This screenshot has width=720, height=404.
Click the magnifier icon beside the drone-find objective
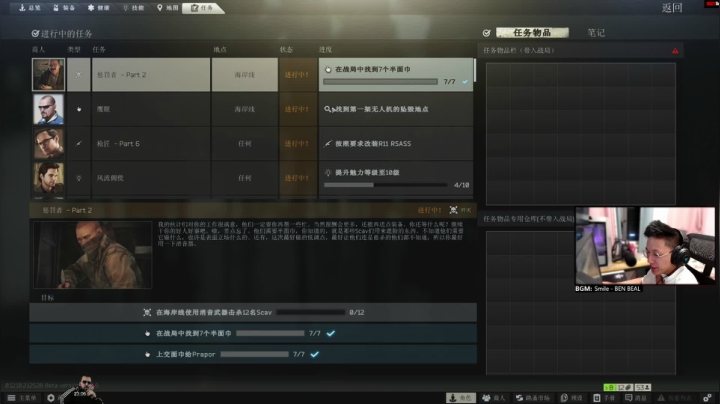coord(327,109)
